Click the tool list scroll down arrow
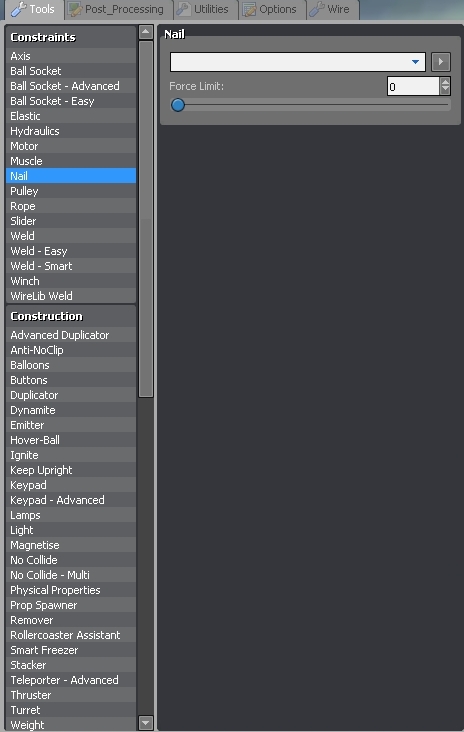 [x=146, y=723]
